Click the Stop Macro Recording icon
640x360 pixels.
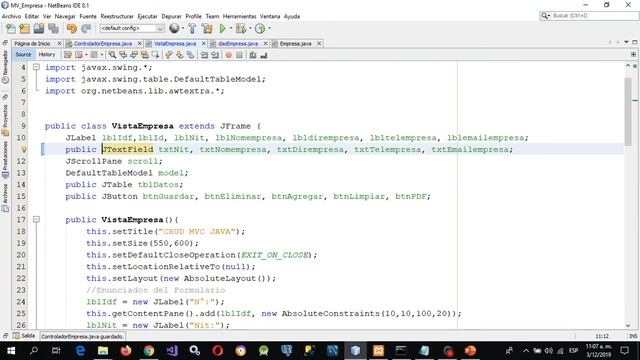coord(240,55)
